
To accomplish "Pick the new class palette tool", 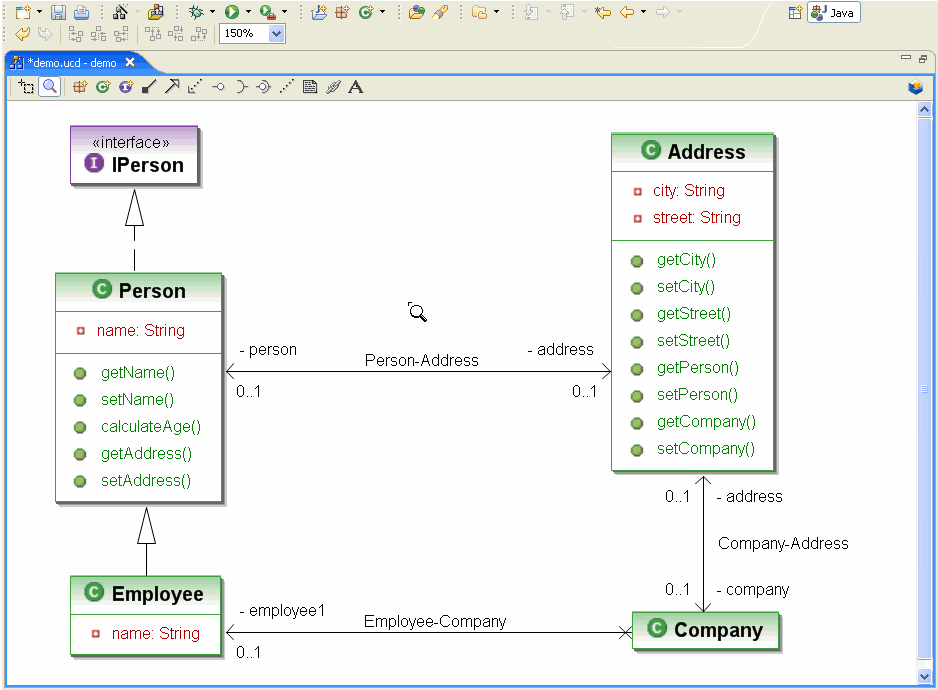I will click(102, 87).
